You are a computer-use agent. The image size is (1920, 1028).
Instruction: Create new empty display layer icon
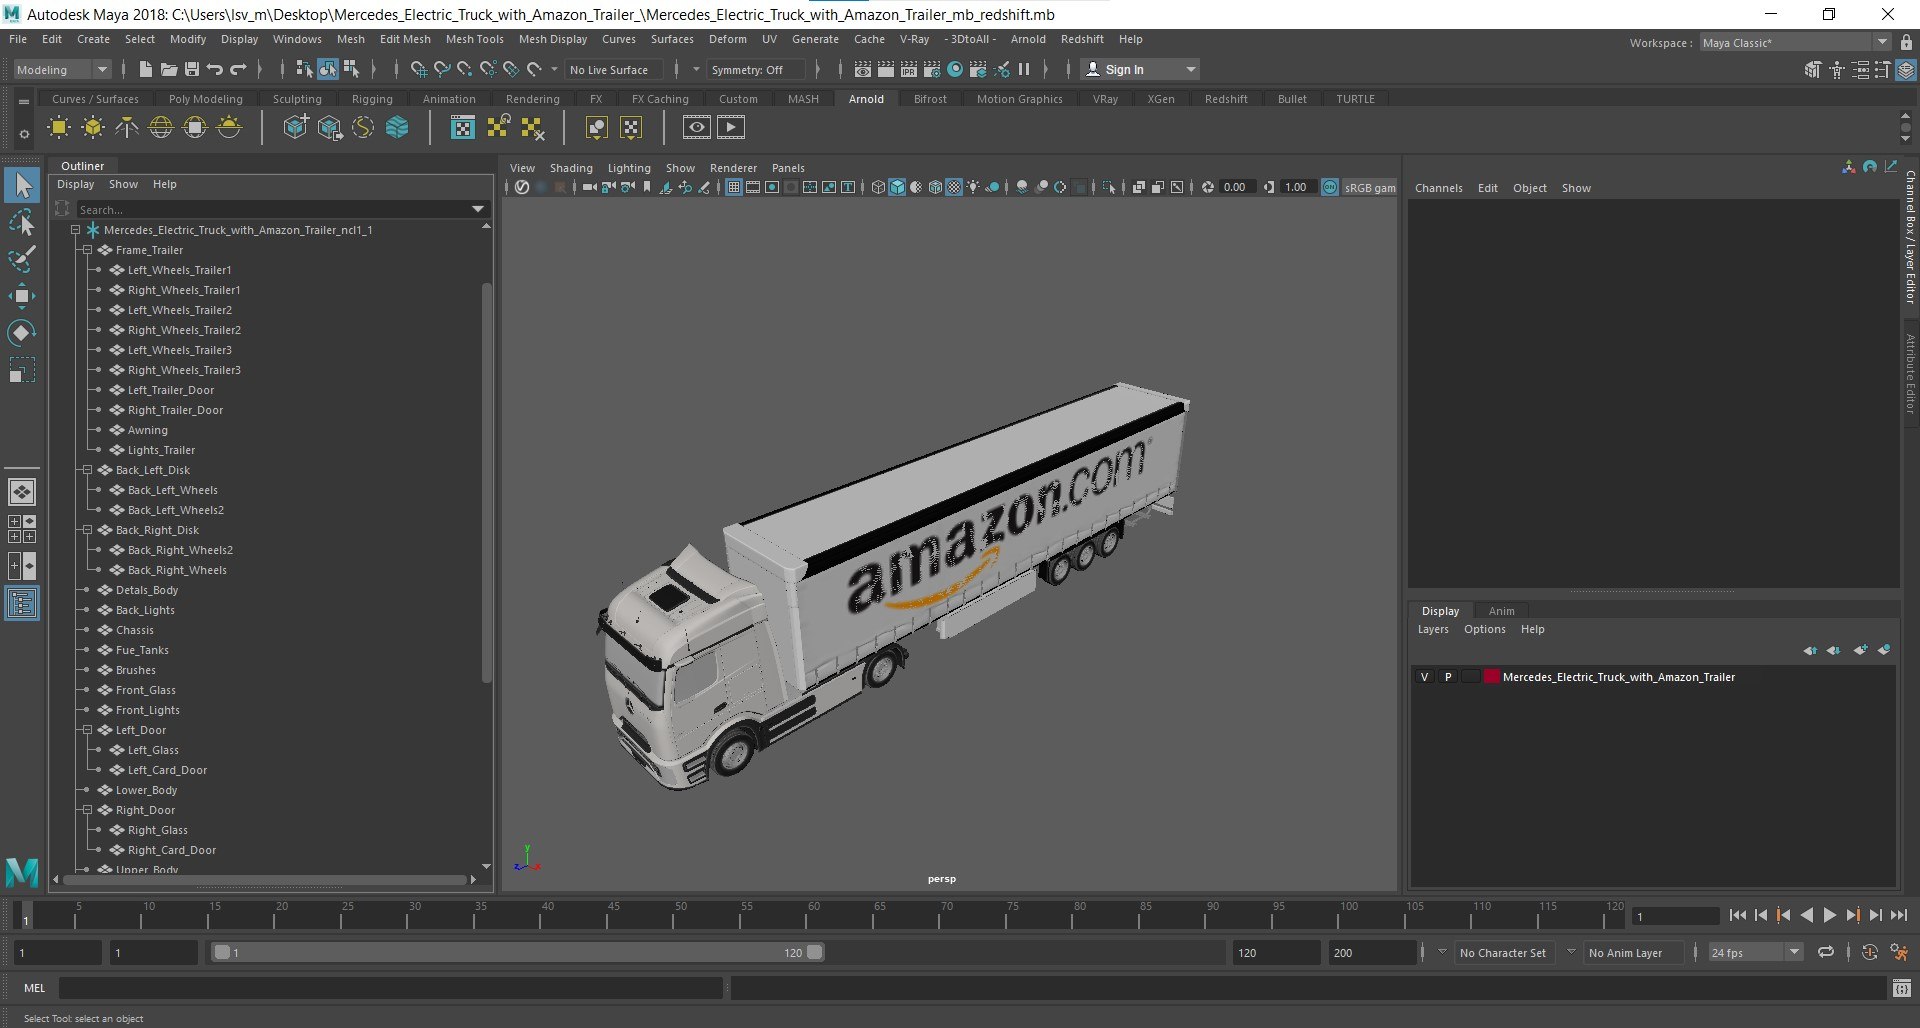1860,650
